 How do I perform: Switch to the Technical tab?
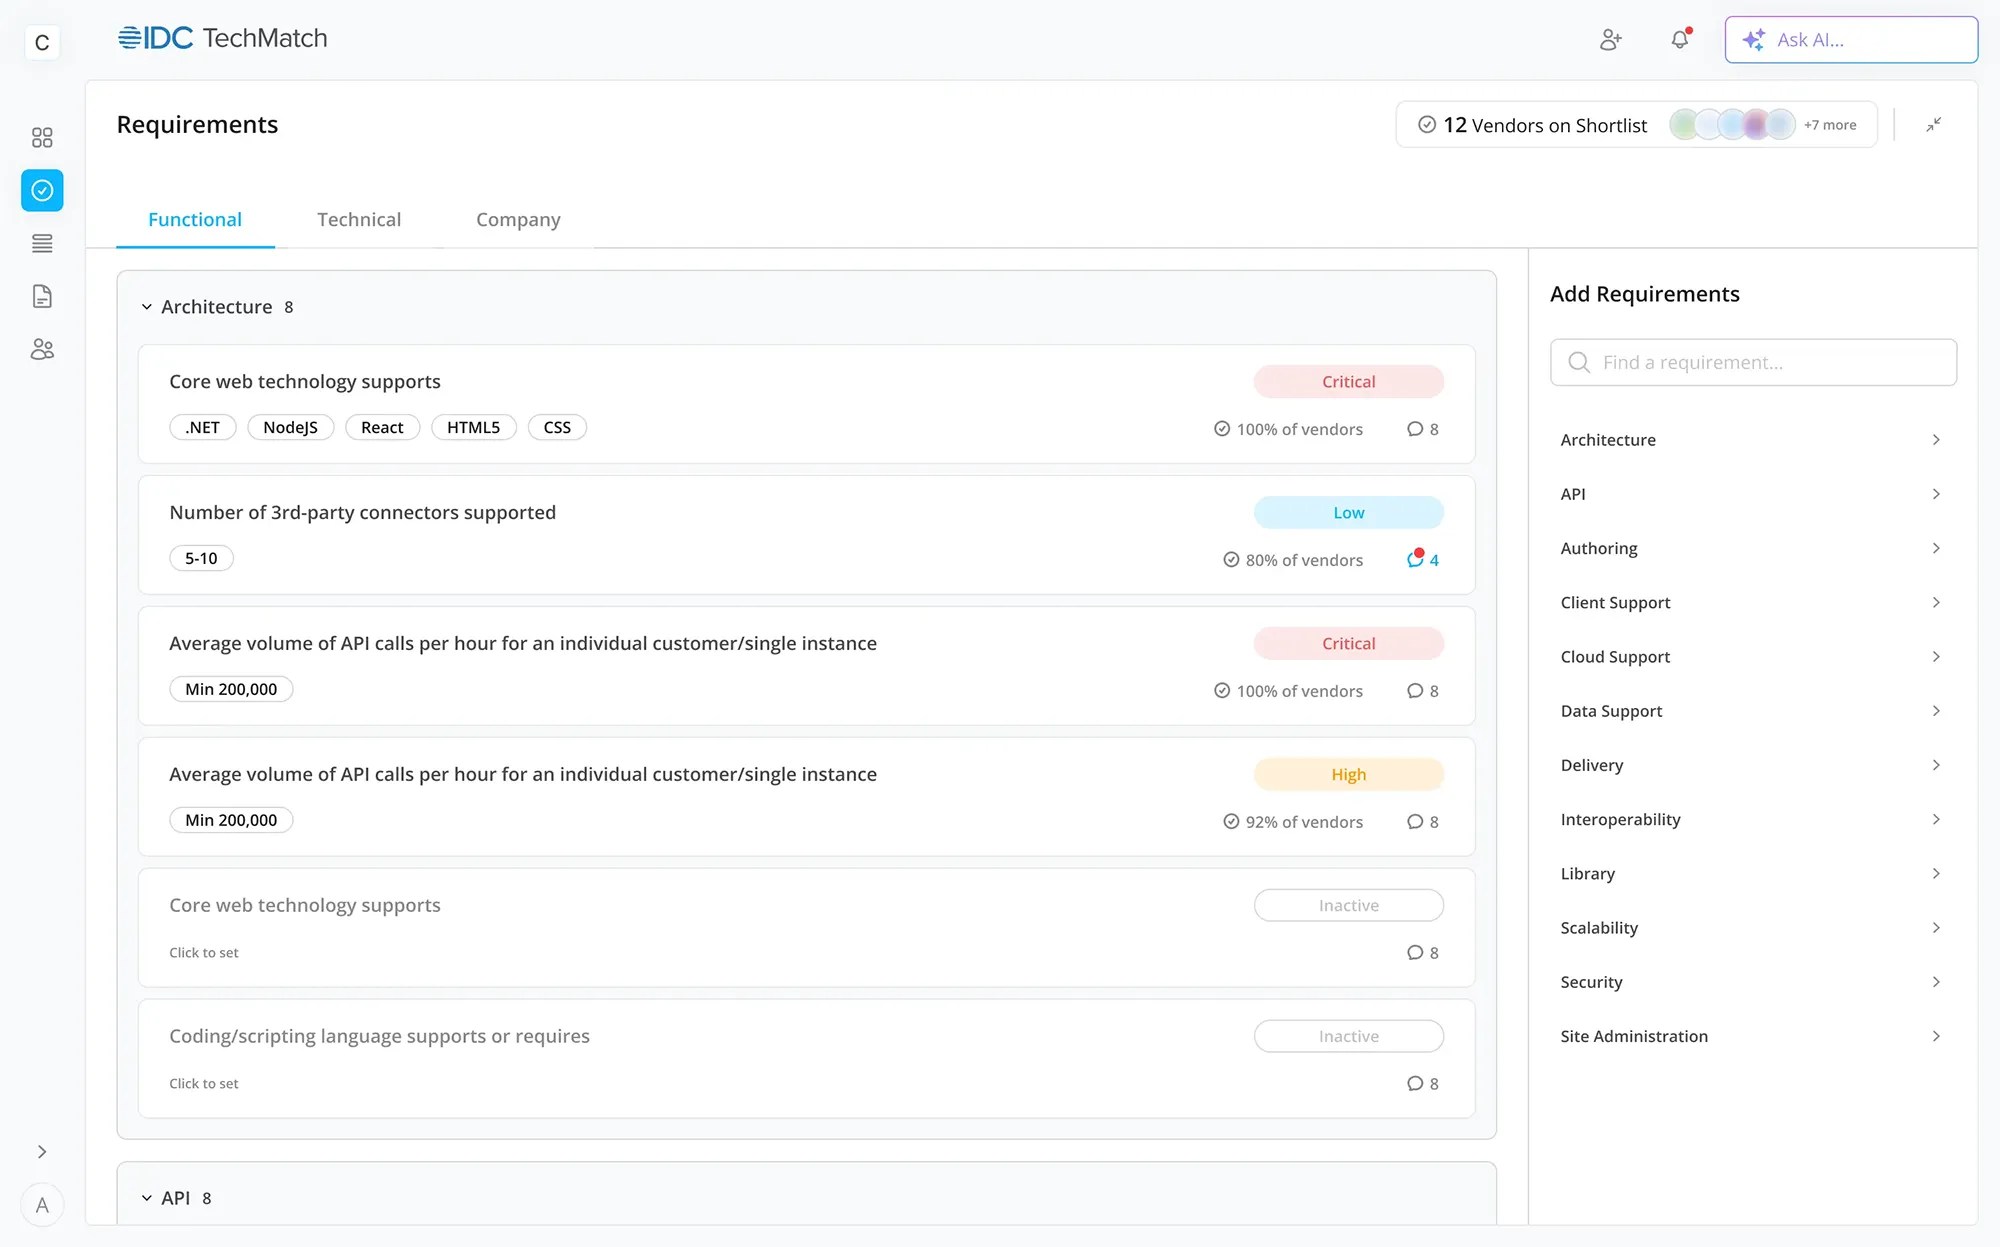pyautogui.click(x=359, y=219)
